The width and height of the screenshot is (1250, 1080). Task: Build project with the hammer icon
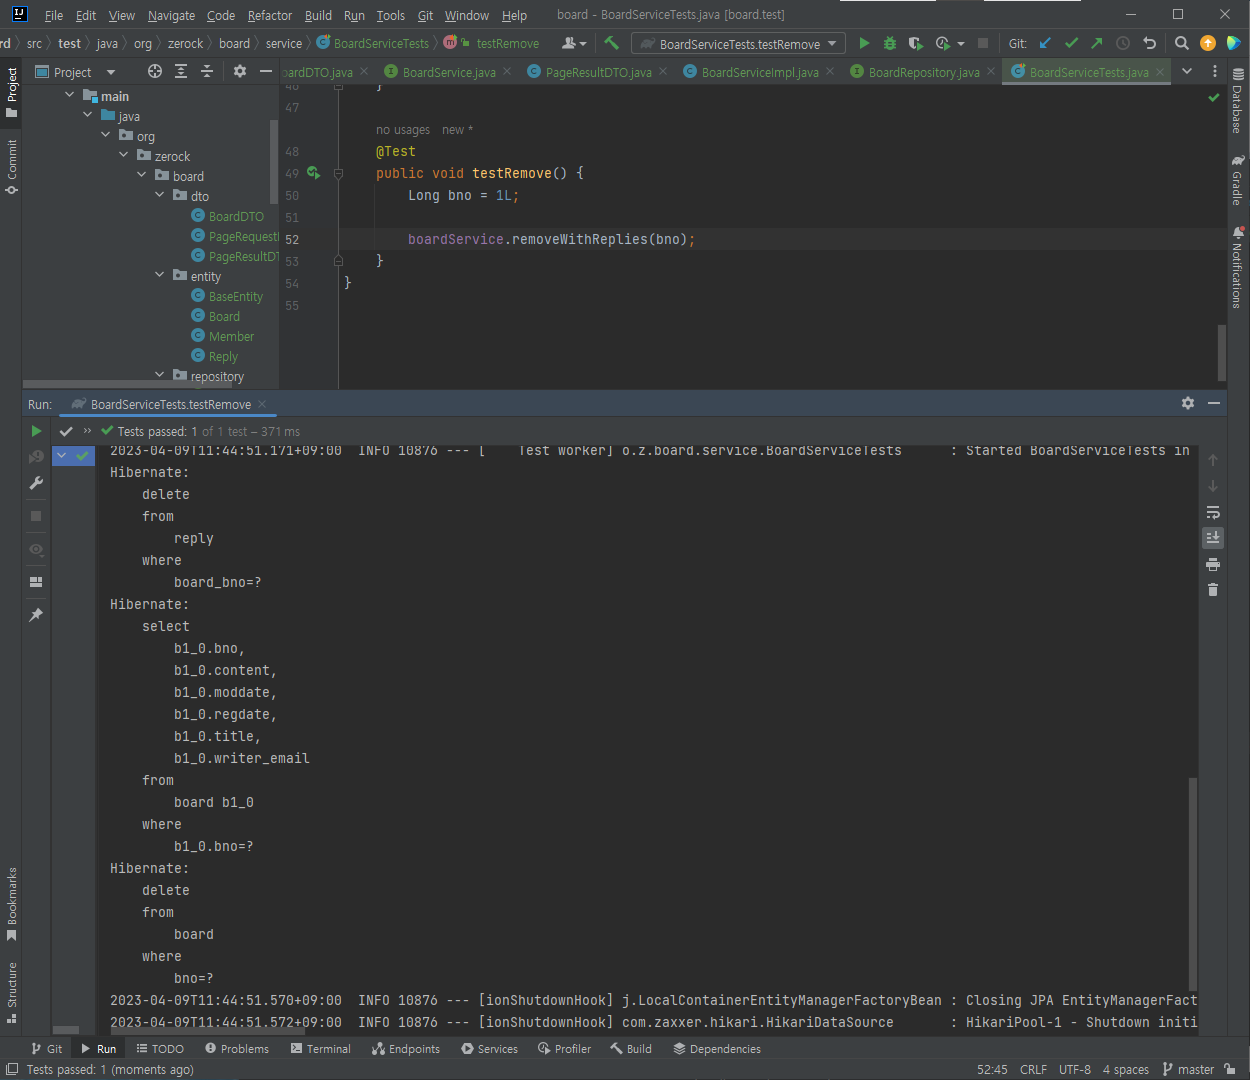tap(612, 43)
